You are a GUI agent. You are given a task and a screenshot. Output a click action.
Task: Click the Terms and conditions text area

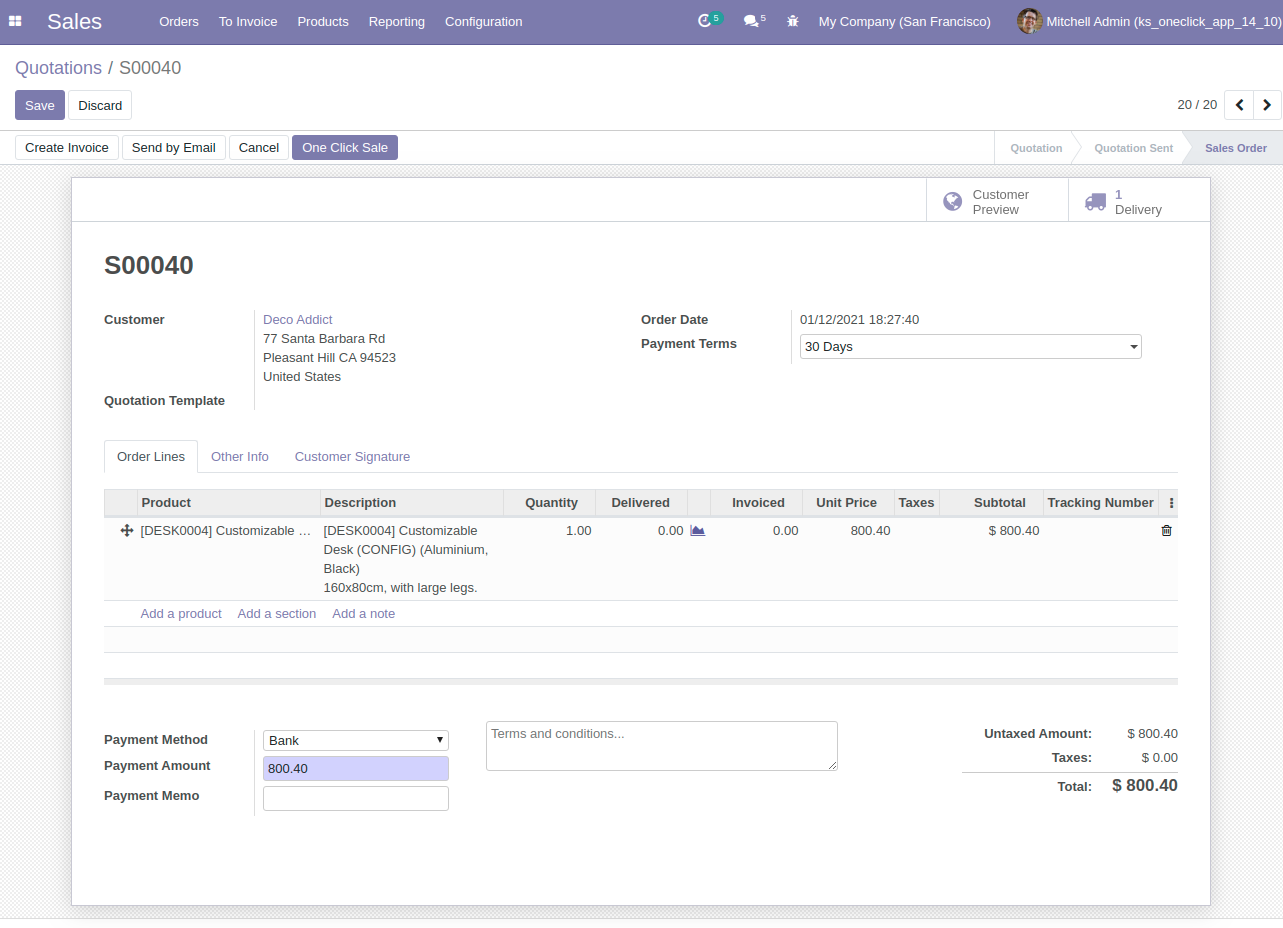[x=661, y=746]
